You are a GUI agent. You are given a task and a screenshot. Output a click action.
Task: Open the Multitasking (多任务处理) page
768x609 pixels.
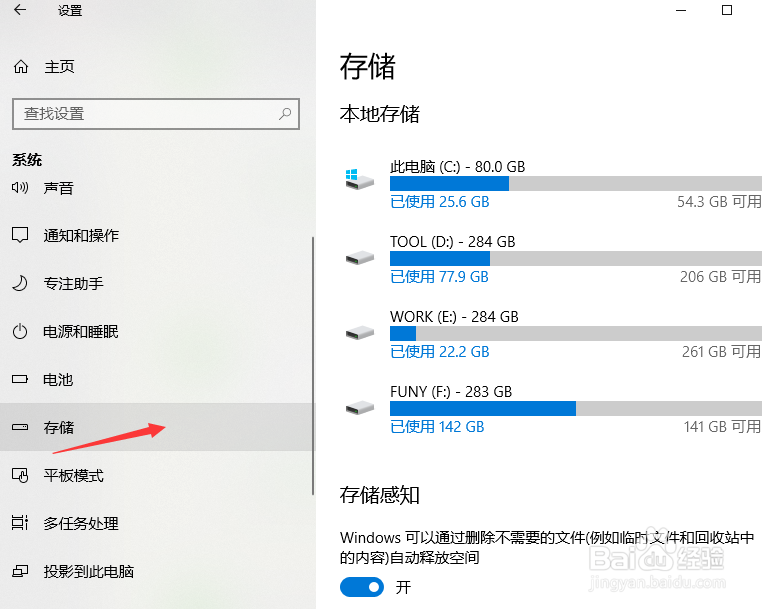[81, 523]
